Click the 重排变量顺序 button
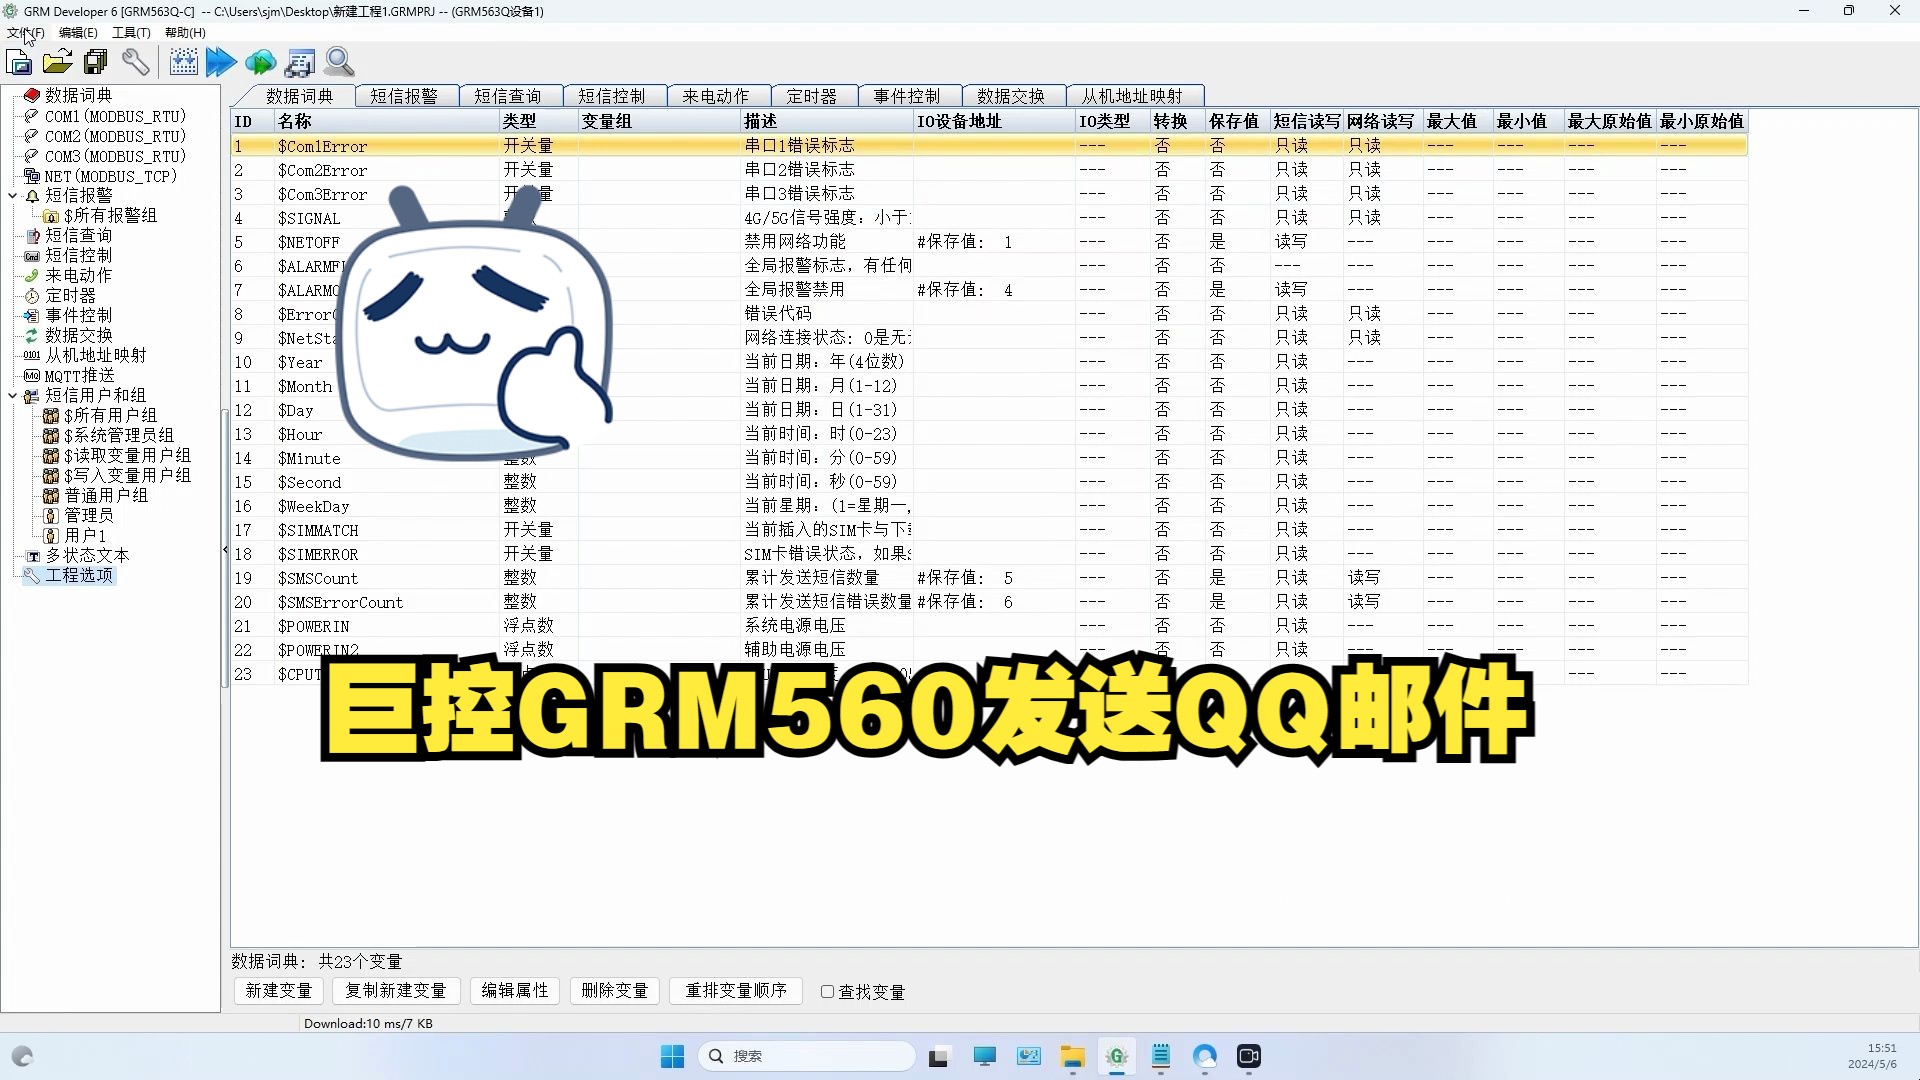Viewport: 1920px width, 1080px height. coord(736,991)
